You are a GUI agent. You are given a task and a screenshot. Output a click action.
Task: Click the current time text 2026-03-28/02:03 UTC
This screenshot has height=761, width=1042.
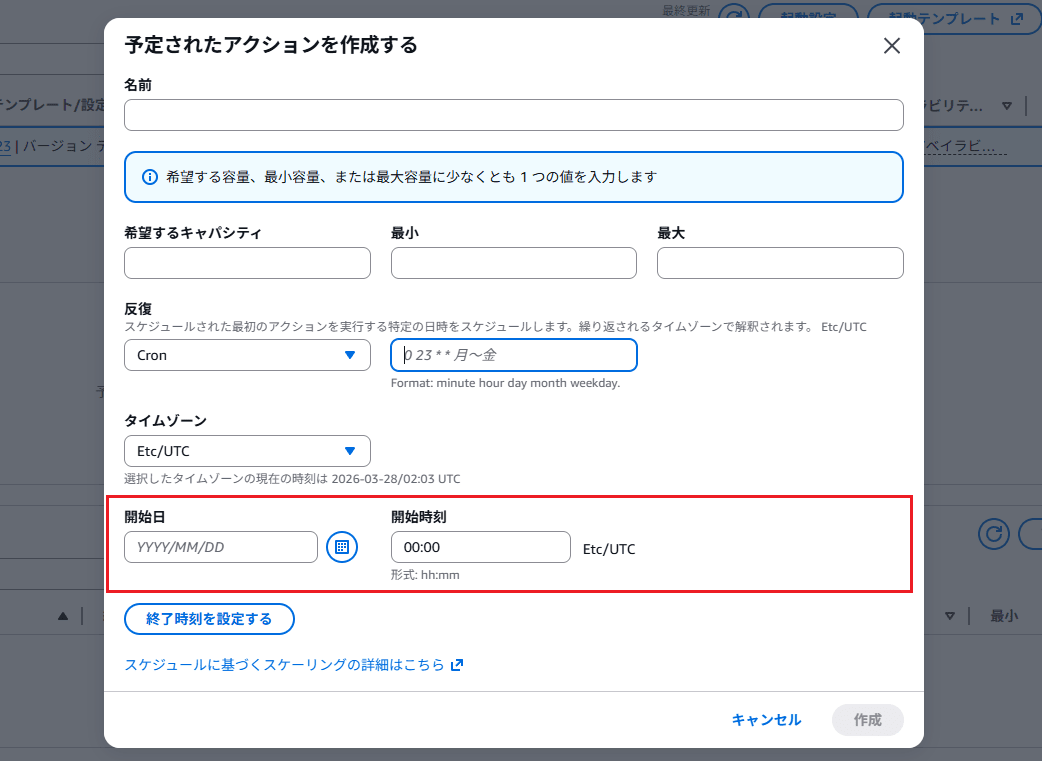[x=395, y=479]
